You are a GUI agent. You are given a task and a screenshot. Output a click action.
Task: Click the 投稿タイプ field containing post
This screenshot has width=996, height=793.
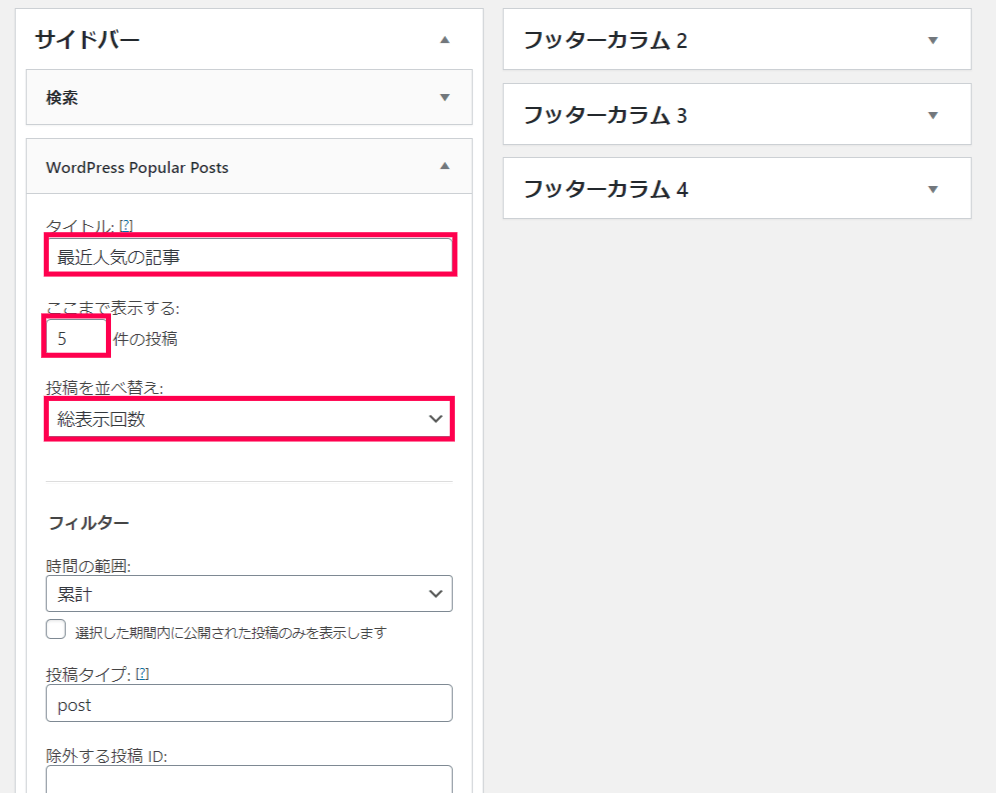[x=249, y=703]
